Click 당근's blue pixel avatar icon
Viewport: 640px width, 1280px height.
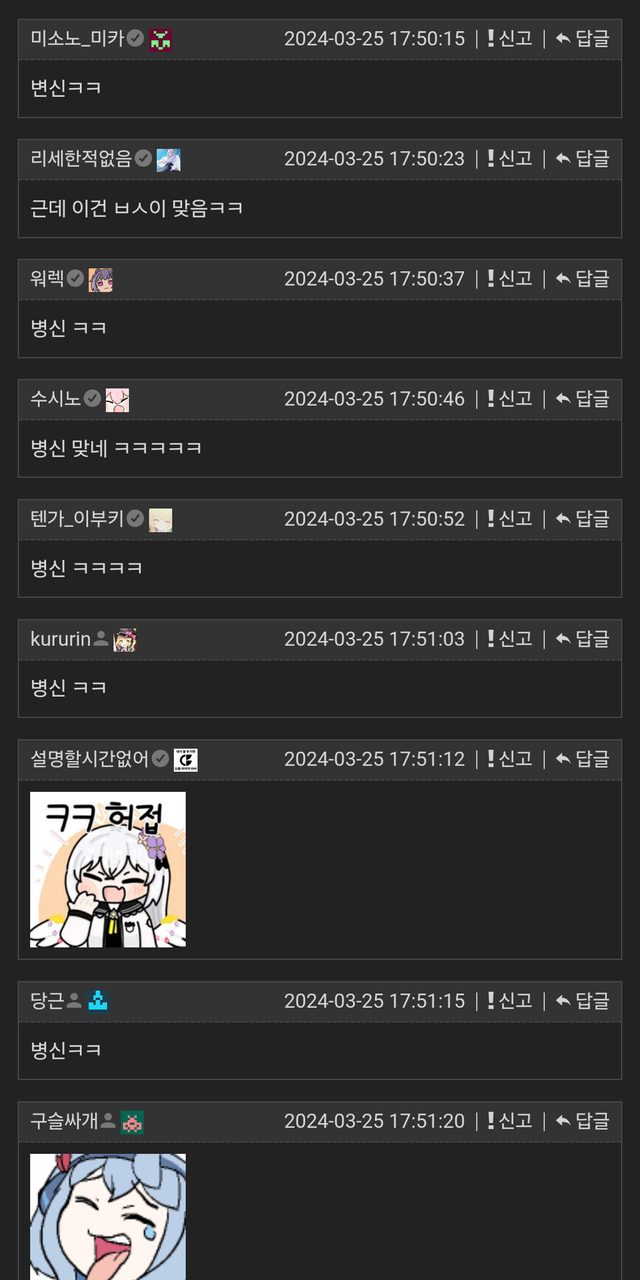coord(97,1001)
